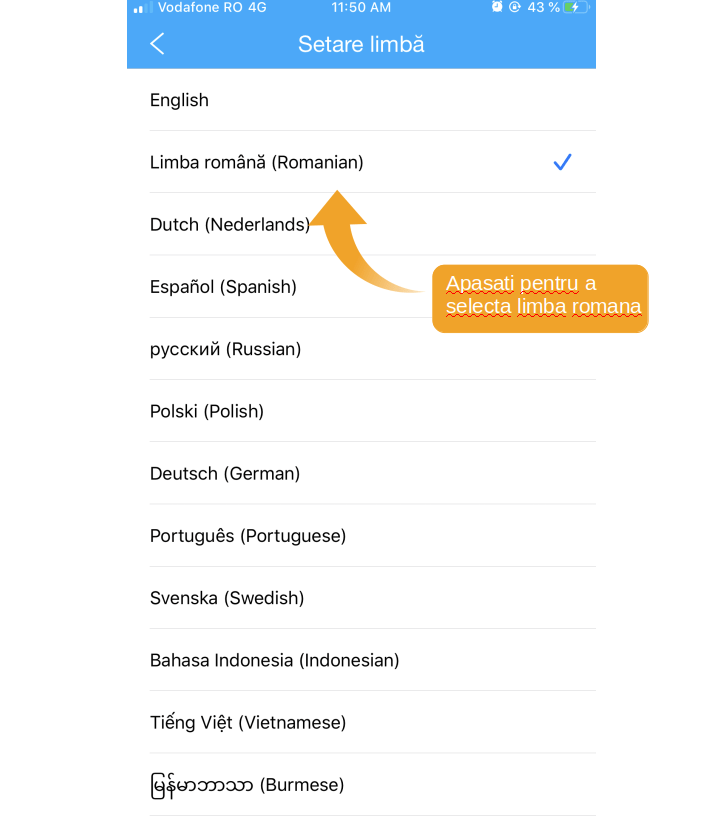Choose Tiếng Việt (Vietnamese) language
This screenshot has width=722, height=826.
click(361, 722)
